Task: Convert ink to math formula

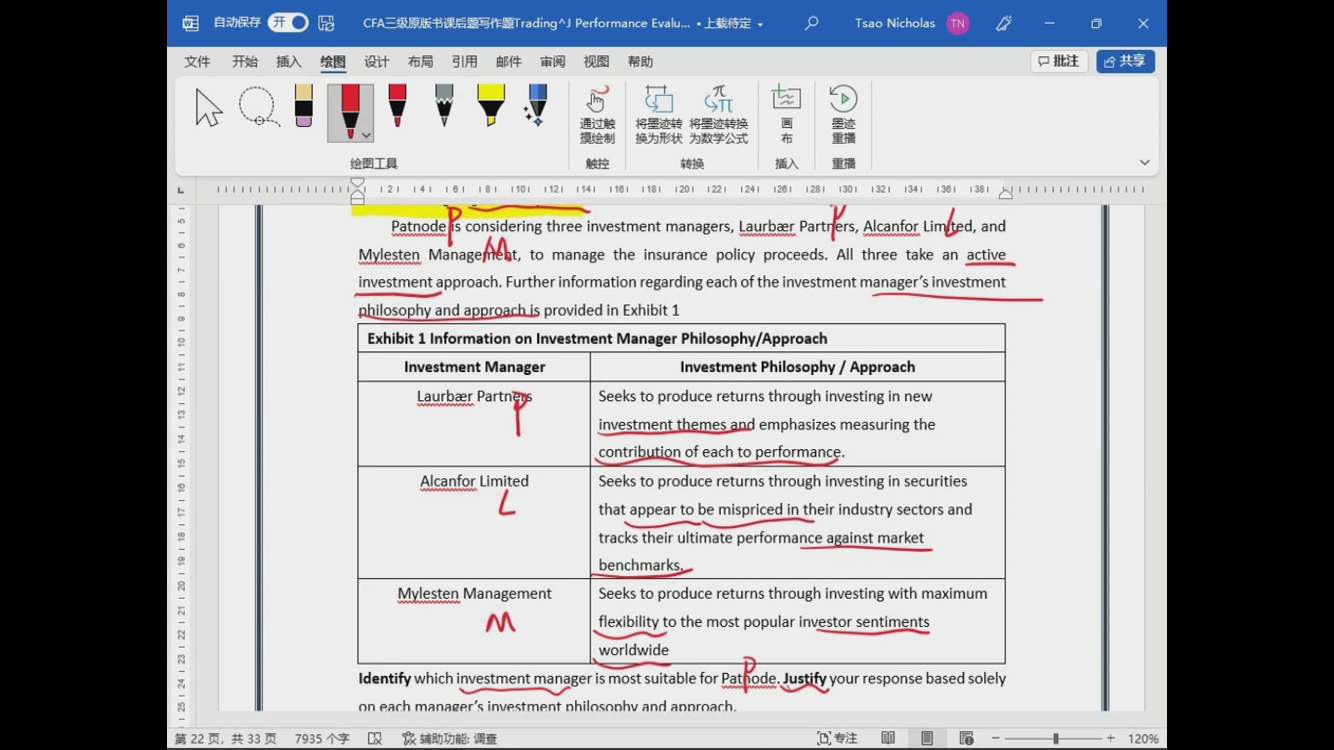Action: [x=718, y=115]
